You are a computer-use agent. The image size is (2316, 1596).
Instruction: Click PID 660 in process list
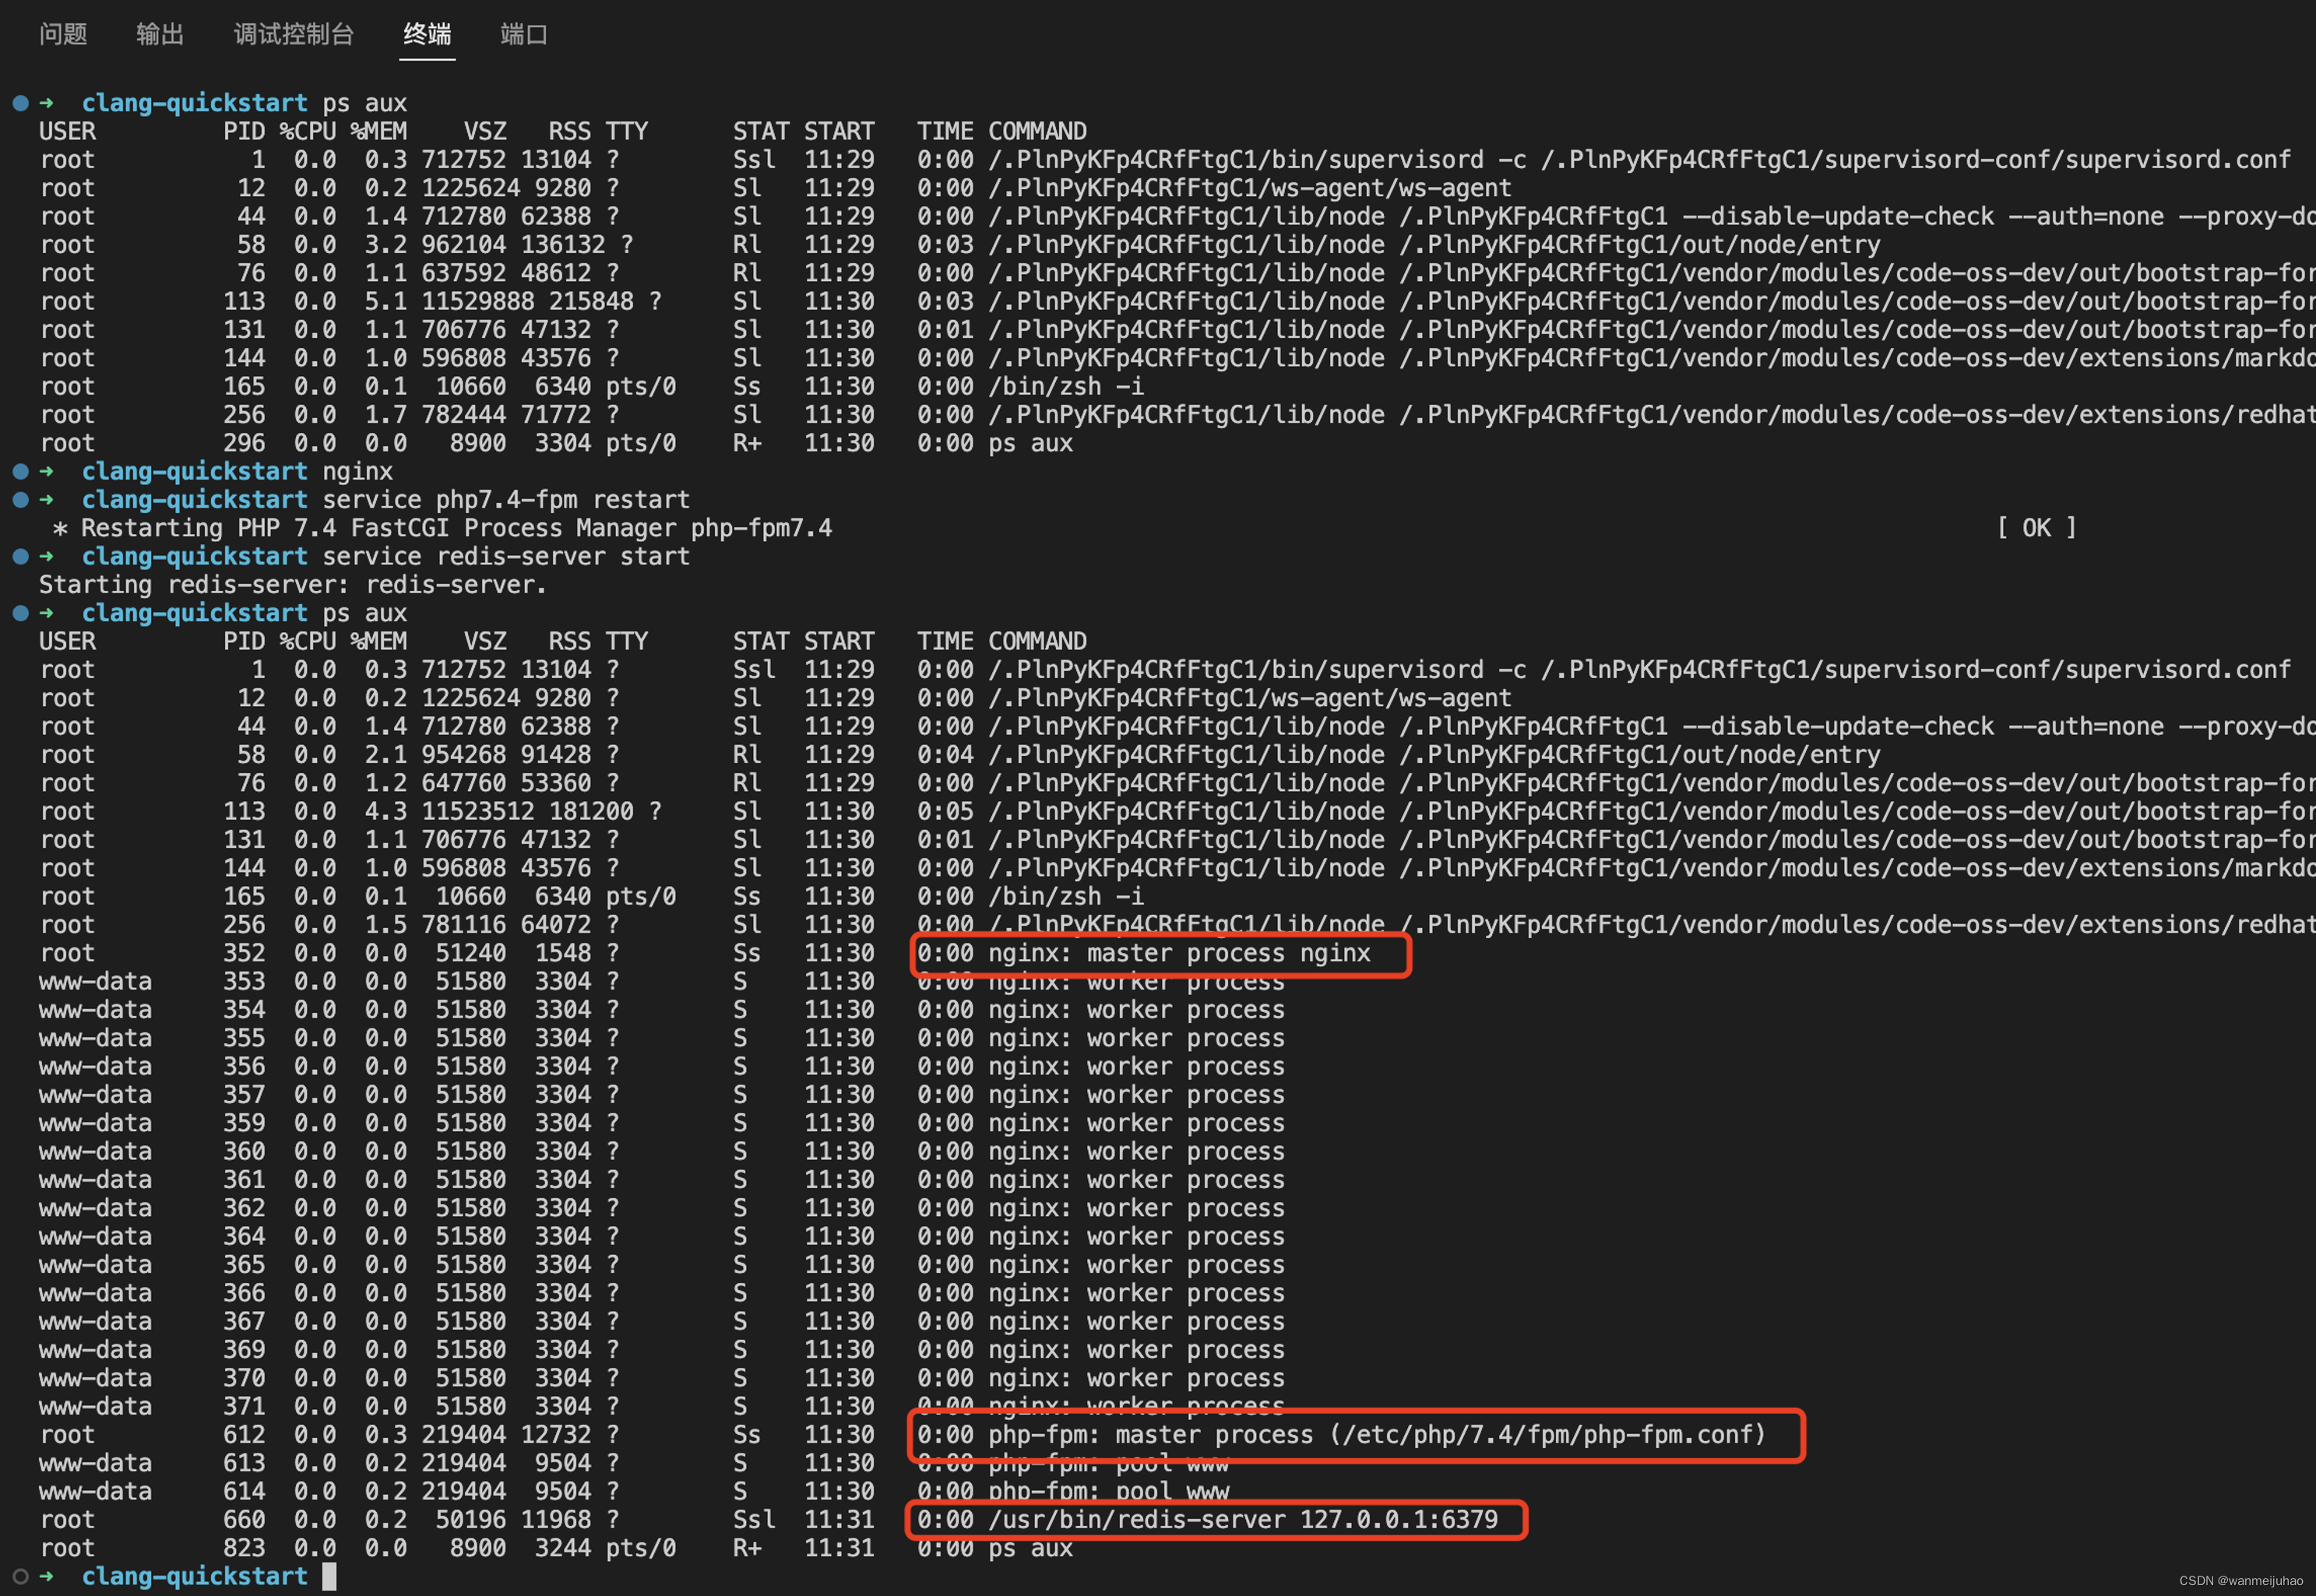[x=244, y=1520]
